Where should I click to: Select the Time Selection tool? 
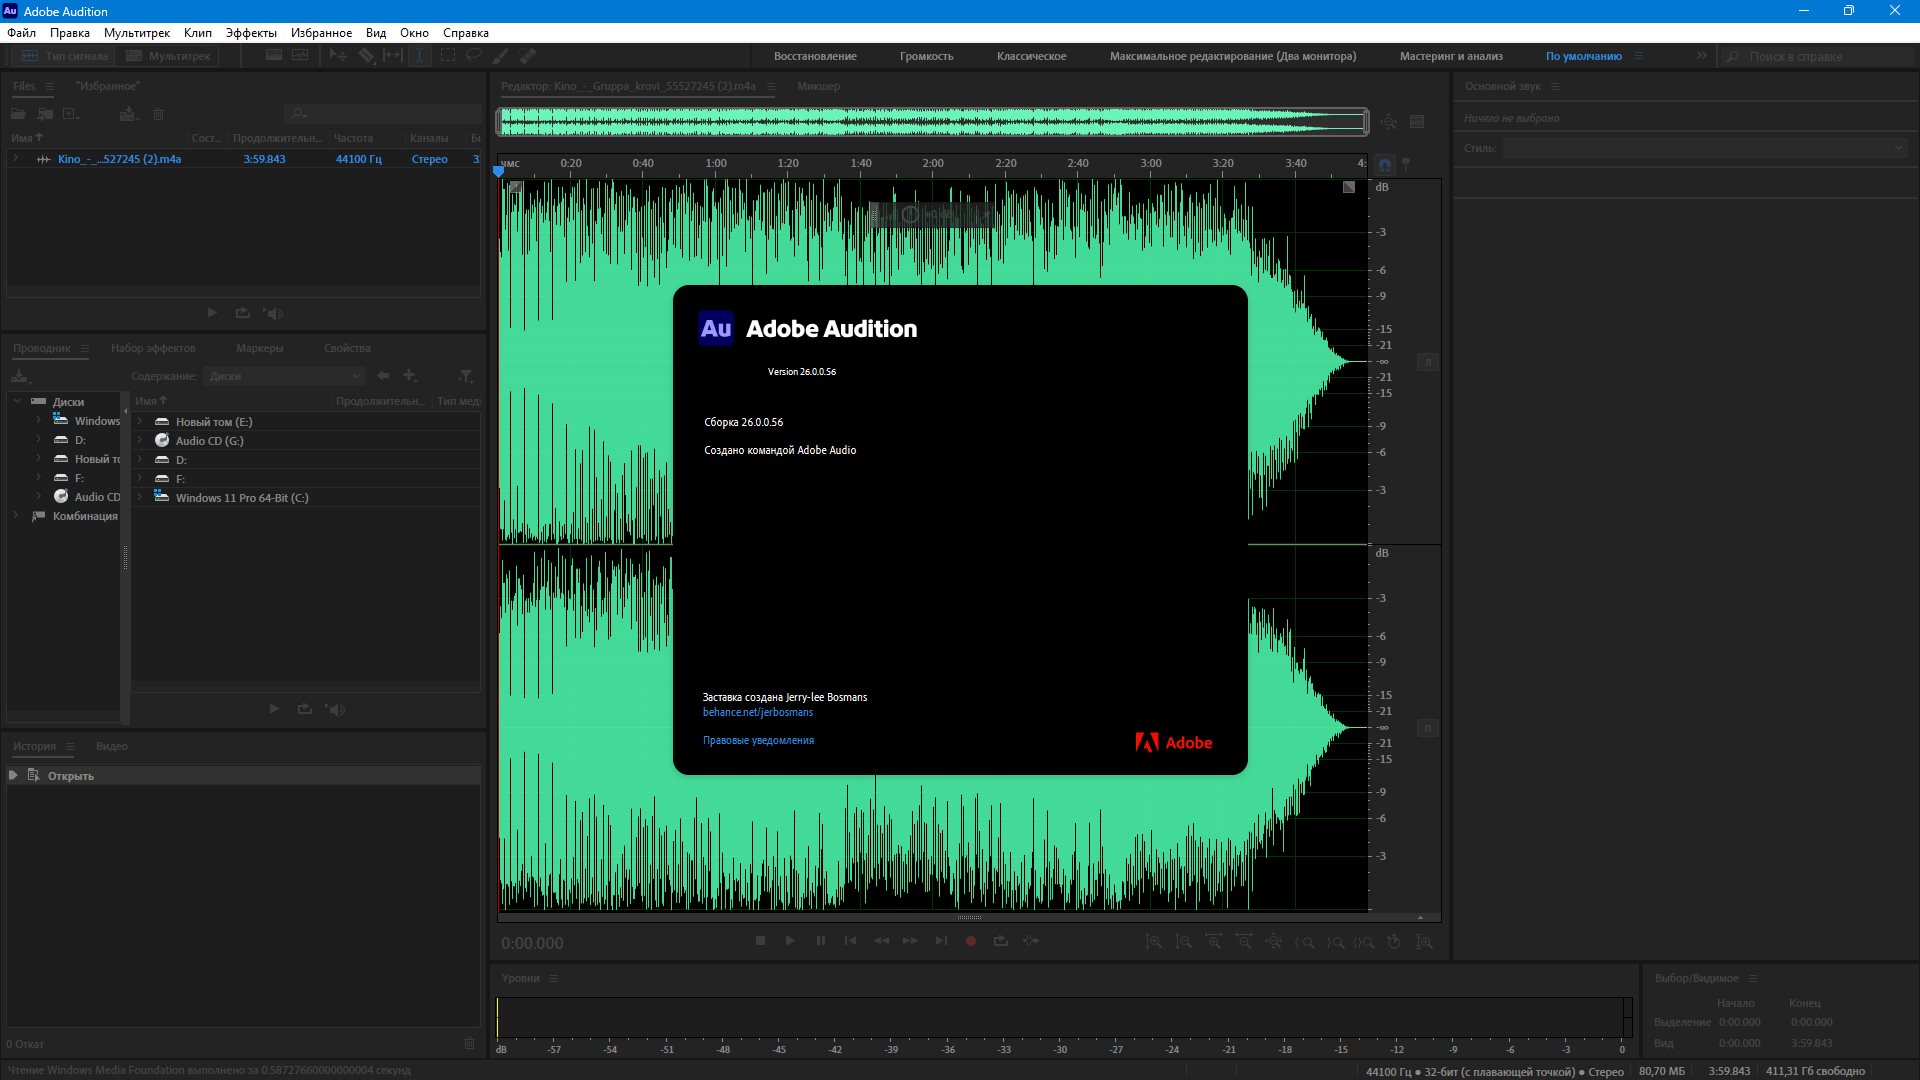420,56
